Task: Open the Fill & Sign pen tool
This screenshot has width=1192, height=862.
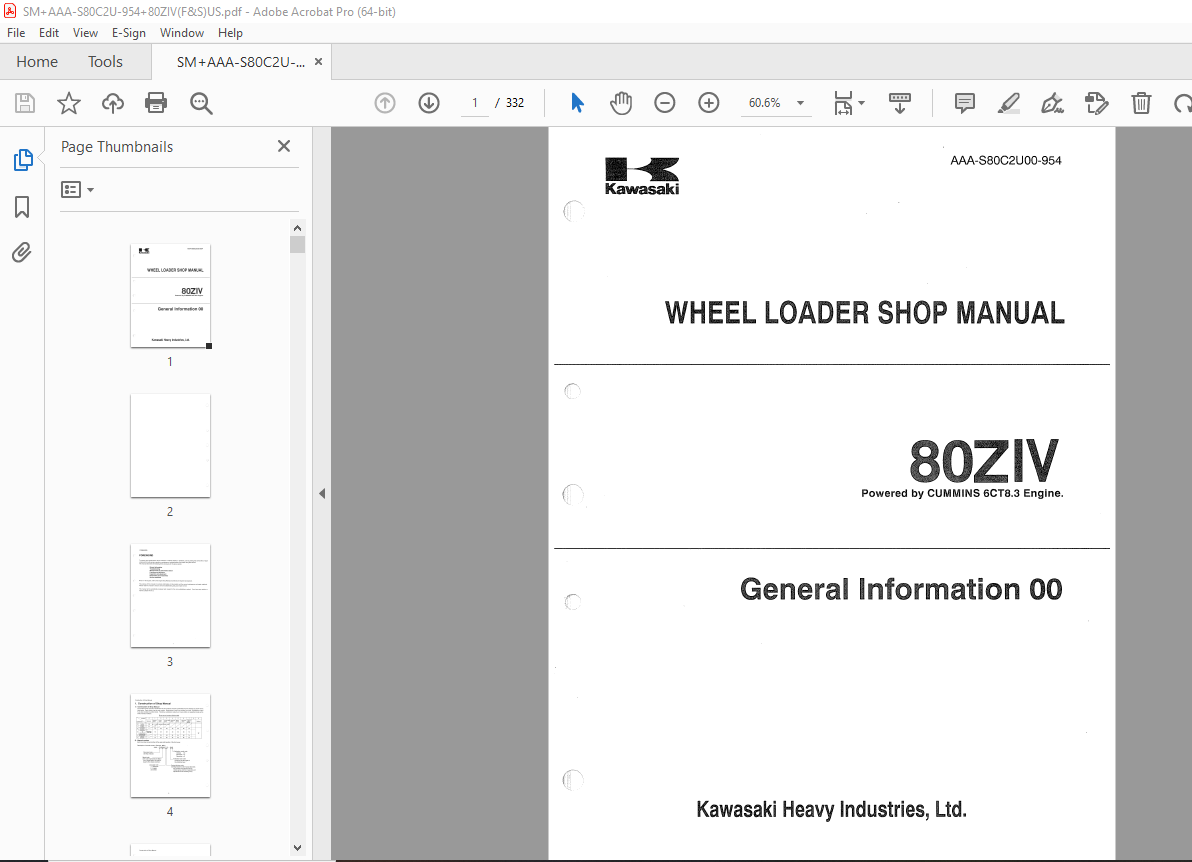Action: click(1052, 103)
